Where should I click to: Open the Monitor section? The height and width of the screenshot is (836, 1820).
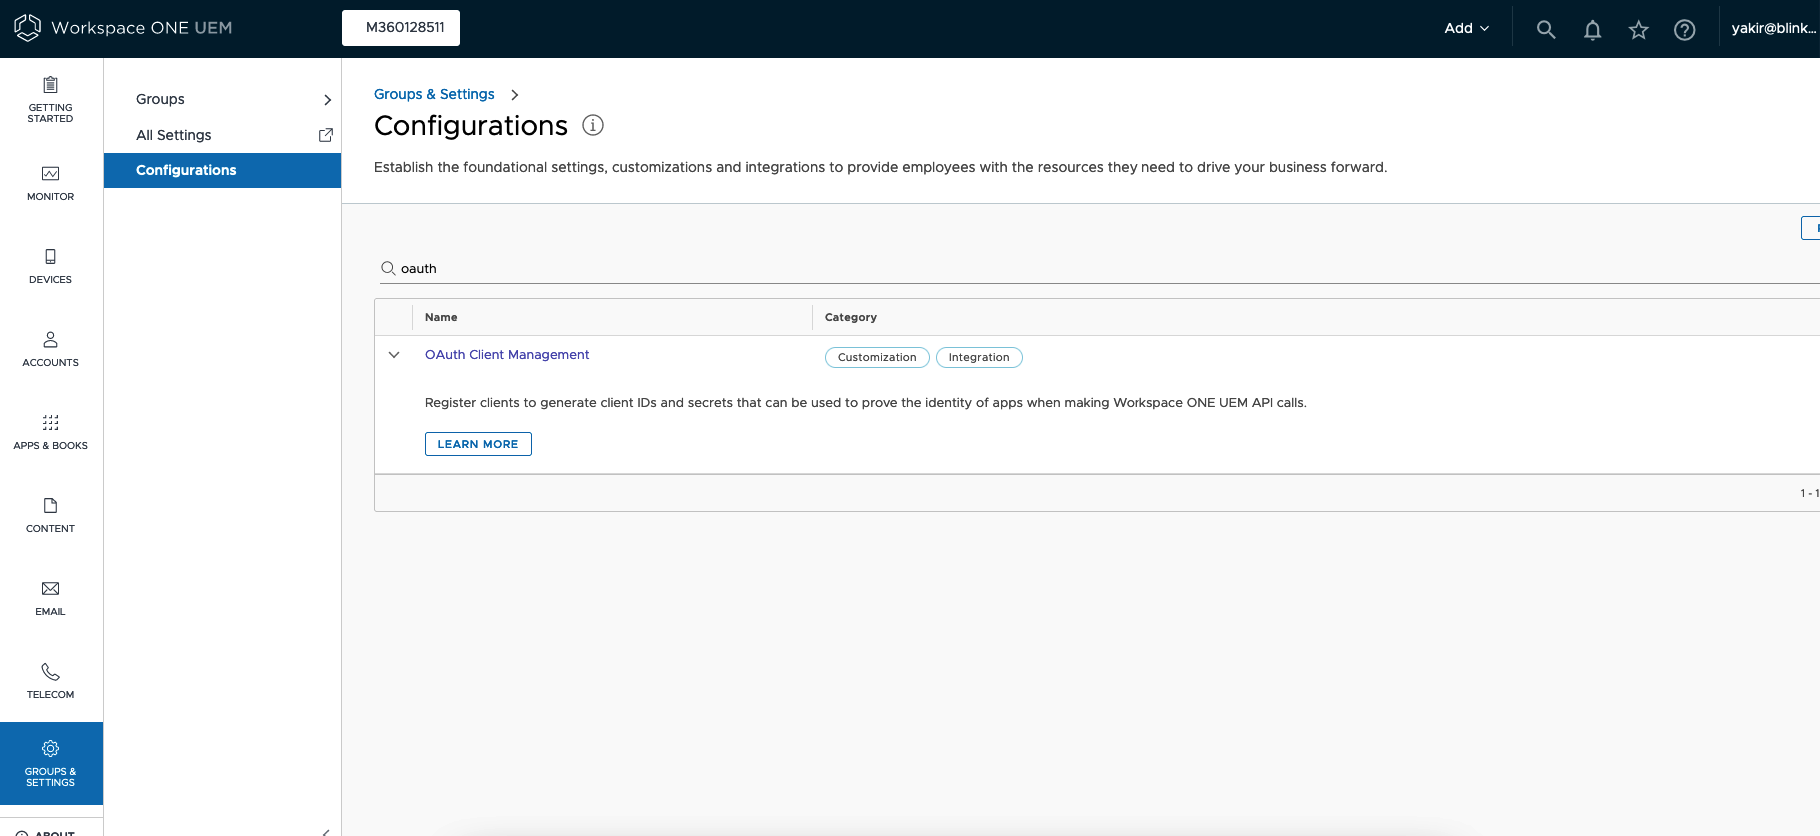point(50,184)
